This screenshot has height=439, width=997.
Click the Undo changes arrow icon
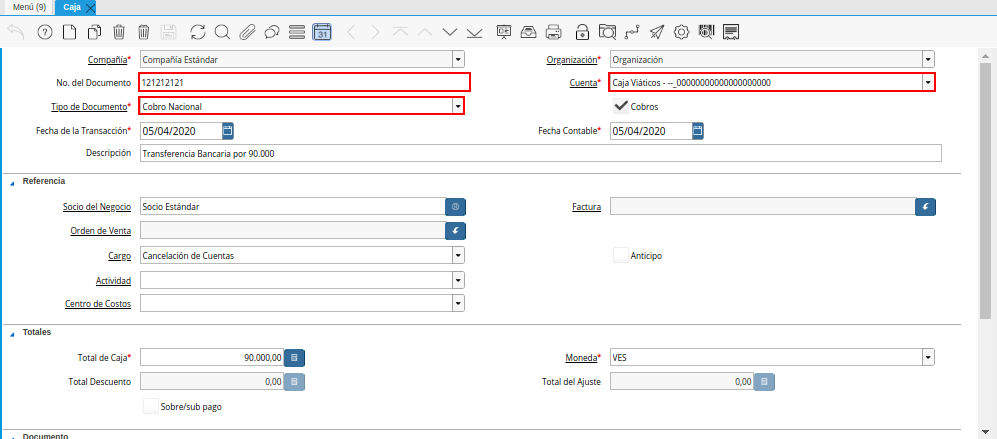click(x=16, y=32)
